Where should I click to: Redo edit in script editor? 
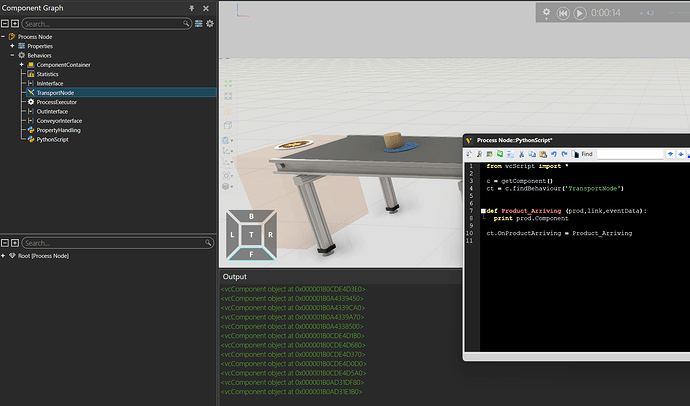tap(564, 154)
